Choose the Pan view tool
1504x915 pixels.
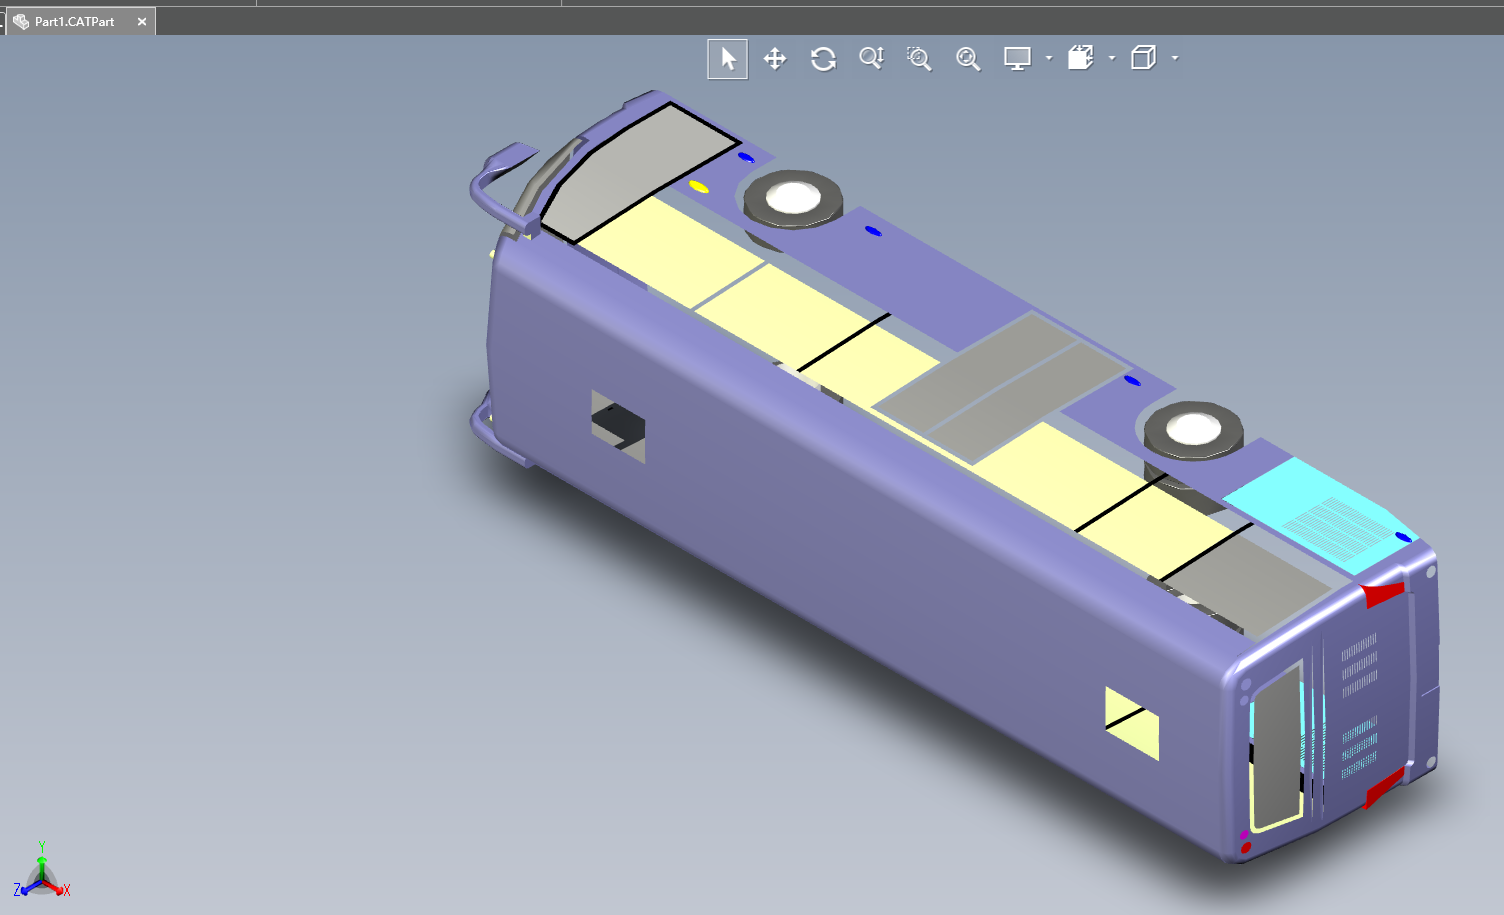[775, 59]
